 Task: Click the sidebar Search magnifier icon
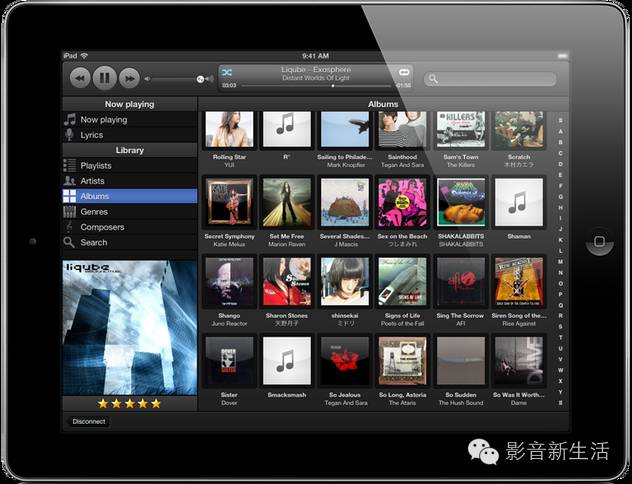[x=69, y=242]
